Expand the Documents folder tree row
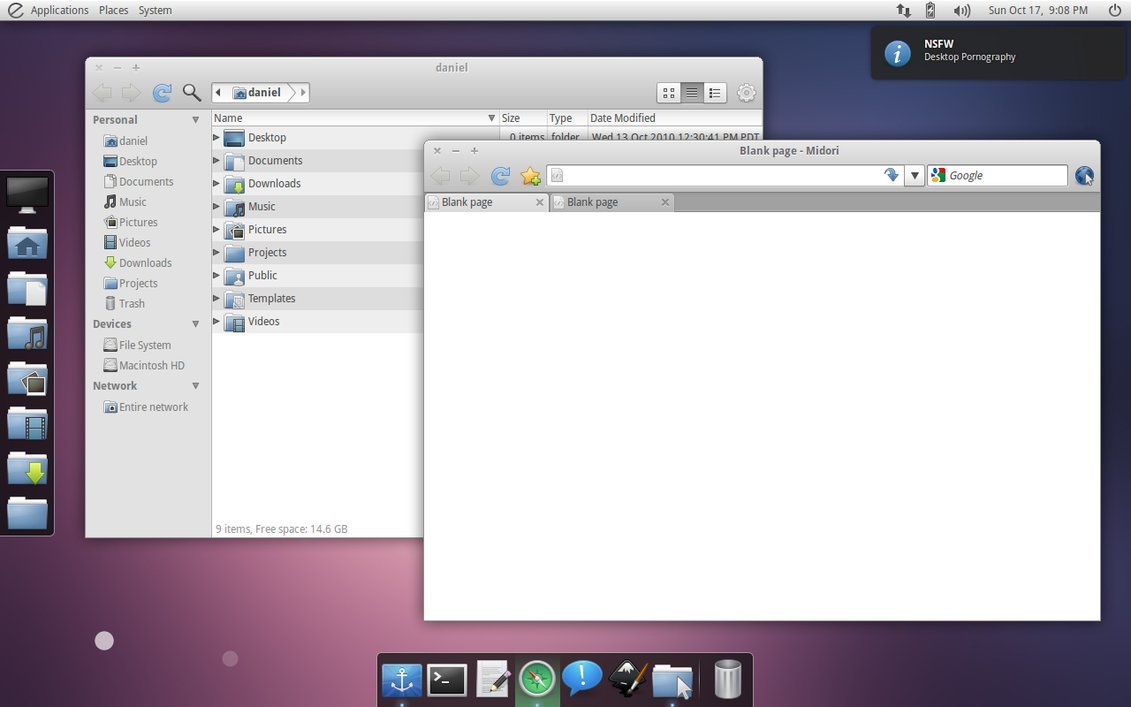 point(216,160)
